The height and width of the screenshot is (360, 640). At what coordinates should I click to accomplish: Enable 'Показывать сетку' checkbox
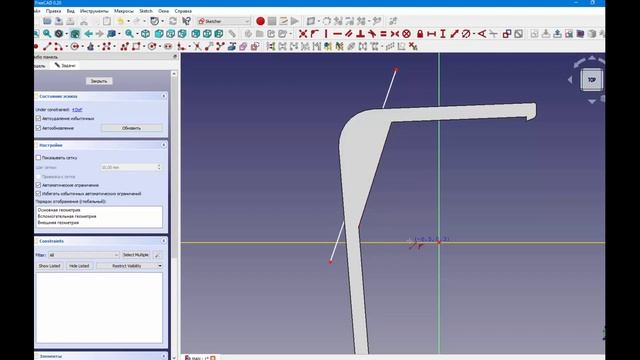[x=38, y=158]
